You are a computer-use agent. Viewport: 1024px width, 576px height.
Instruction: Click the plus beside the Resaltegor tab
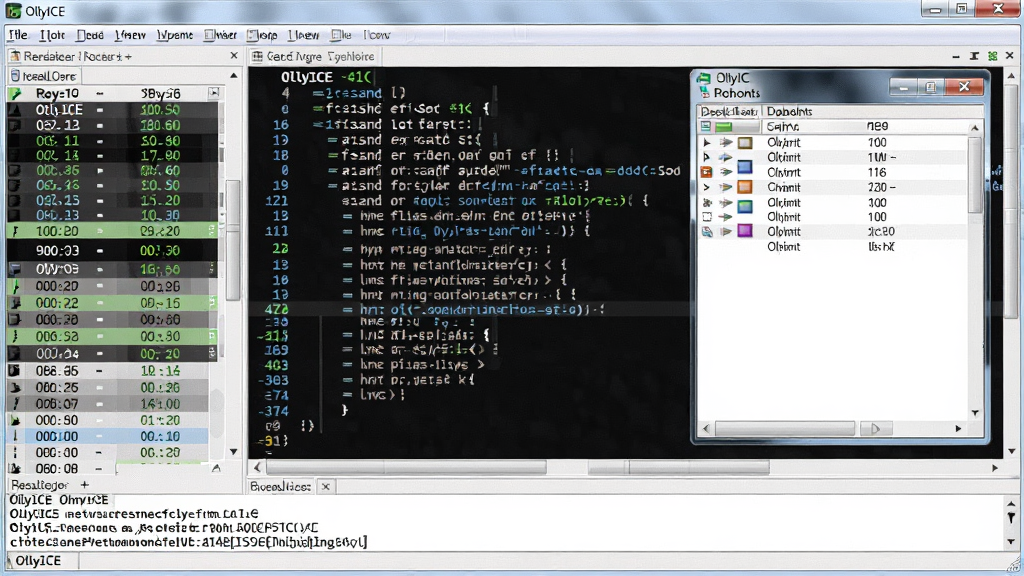pos(84,485)
